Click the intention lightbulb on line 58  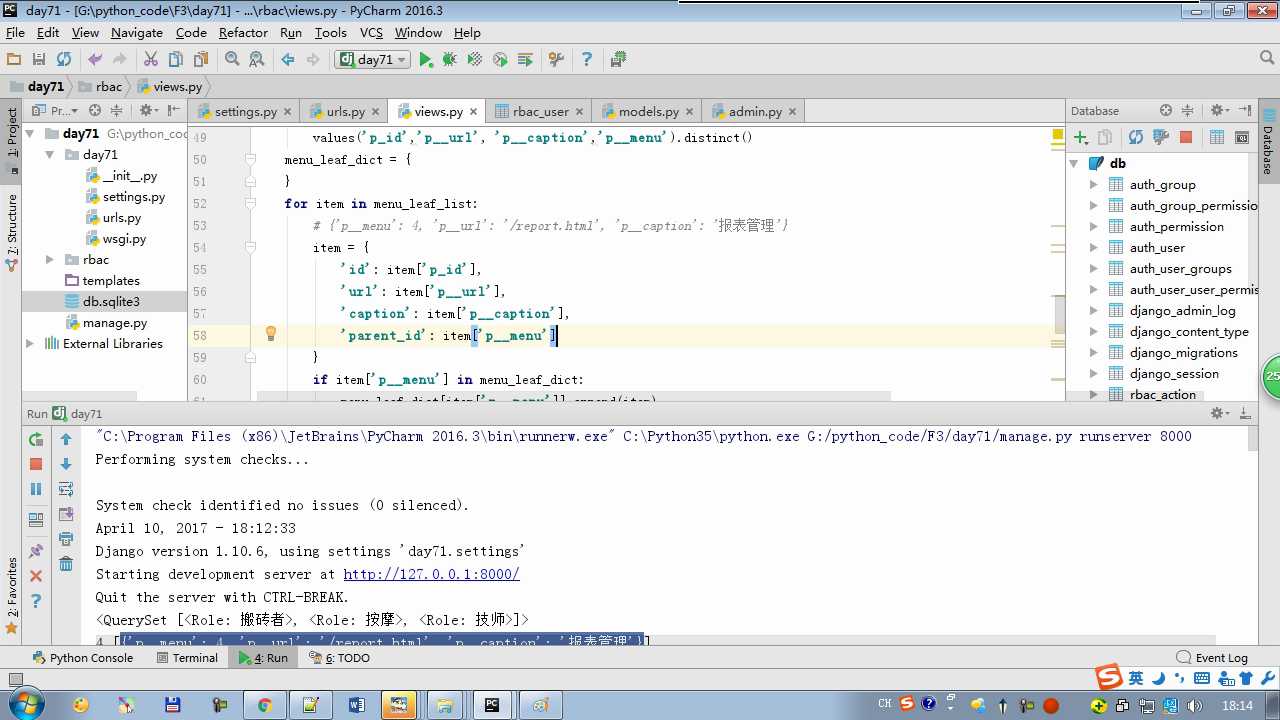tap(270, 334)
